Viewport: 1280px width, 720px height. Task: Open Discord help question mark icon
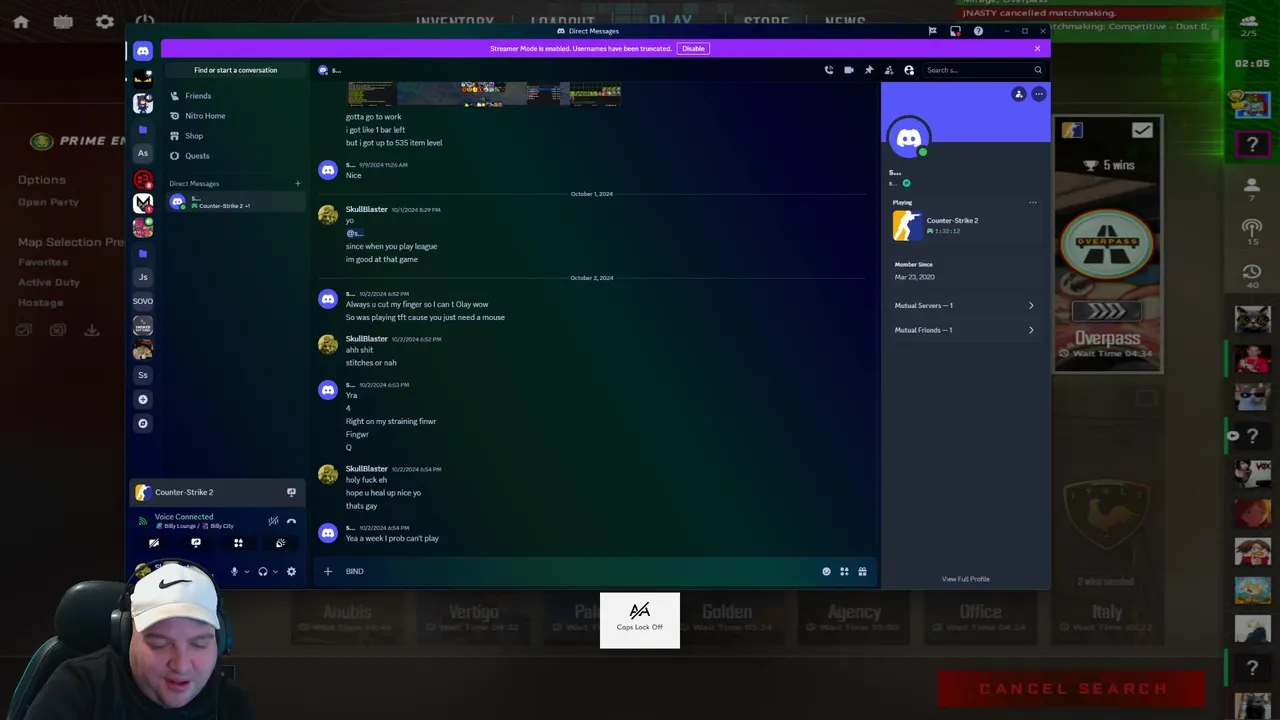click(x=978, y=31)
